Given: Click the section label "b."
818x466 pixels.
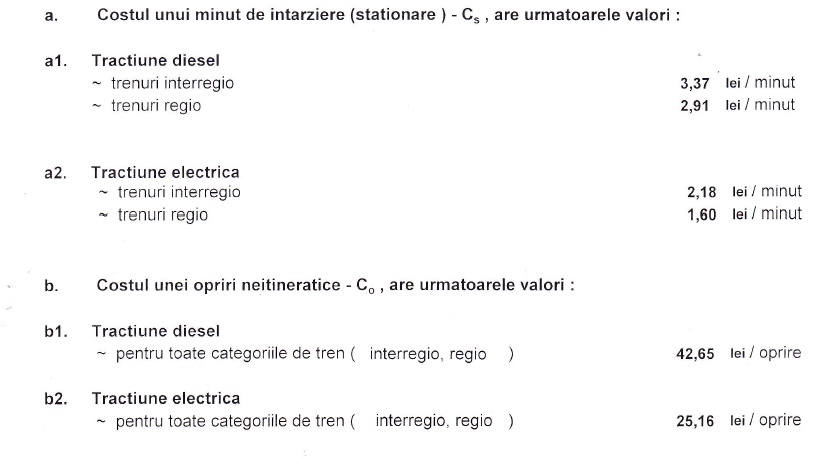Looking at the screenshot, I should click(x=51, y=286).
